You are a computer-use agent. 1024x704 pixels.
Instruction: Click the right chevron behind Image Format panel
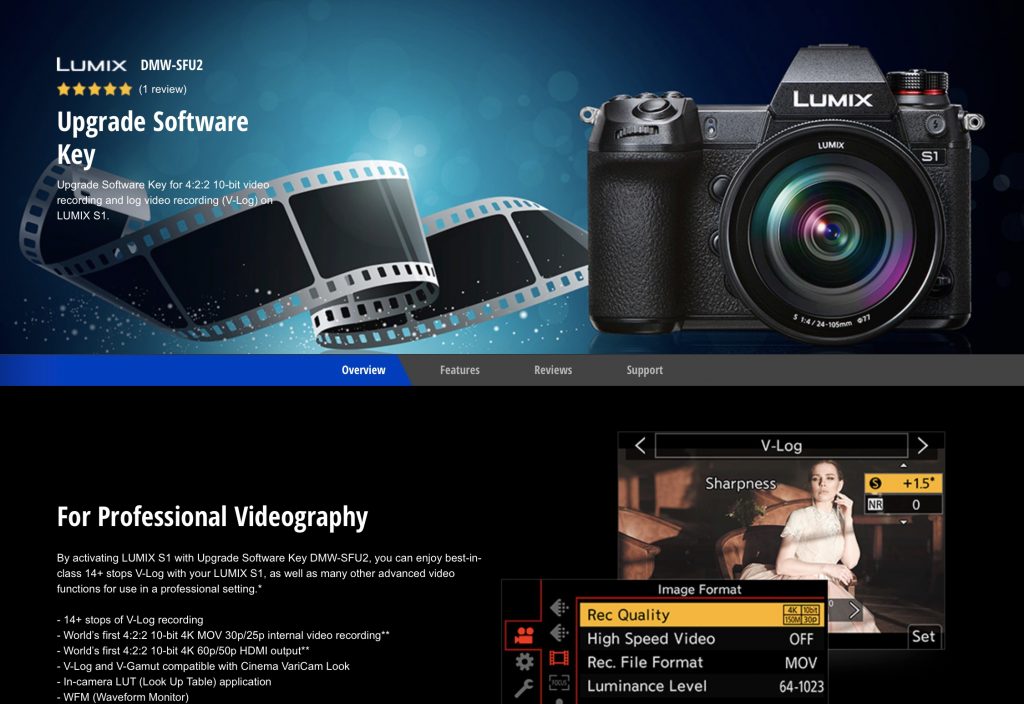pyautogui.click(x=854, y=611)
